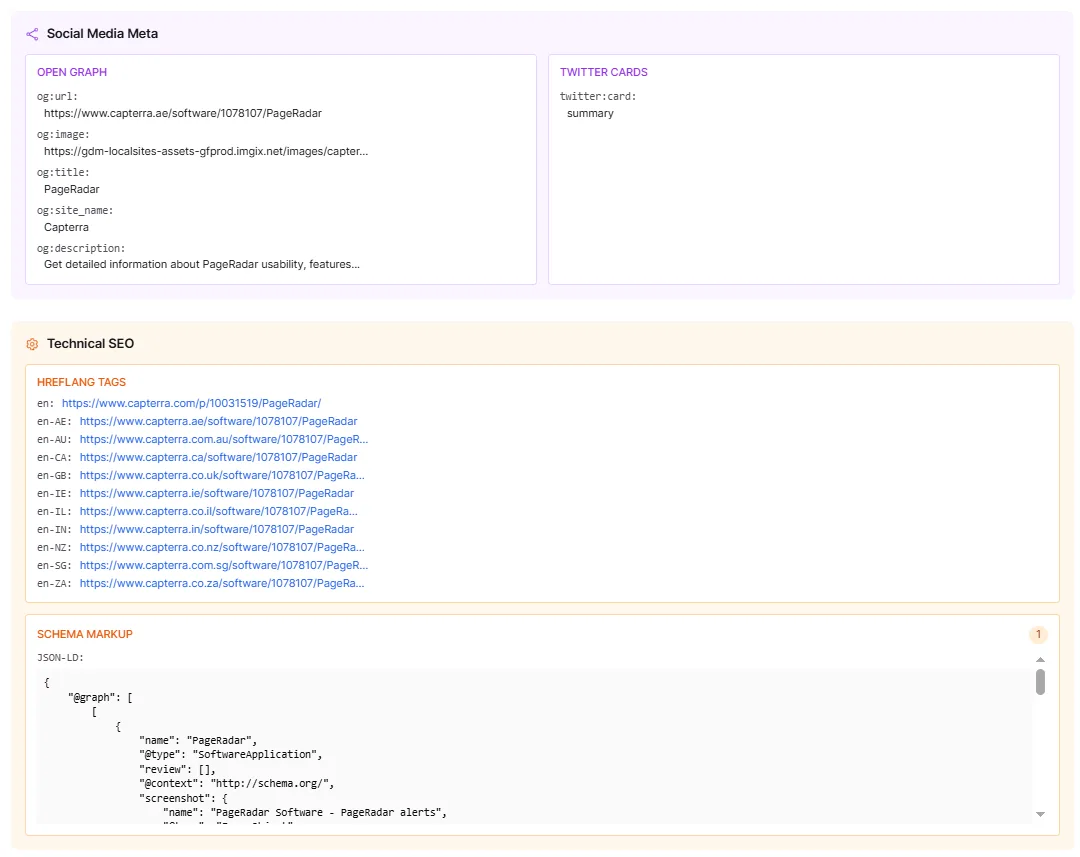The image size is (1080, 857).
Task: Click the og:site_name value Capterra
Action: click(x=66, y=227)
